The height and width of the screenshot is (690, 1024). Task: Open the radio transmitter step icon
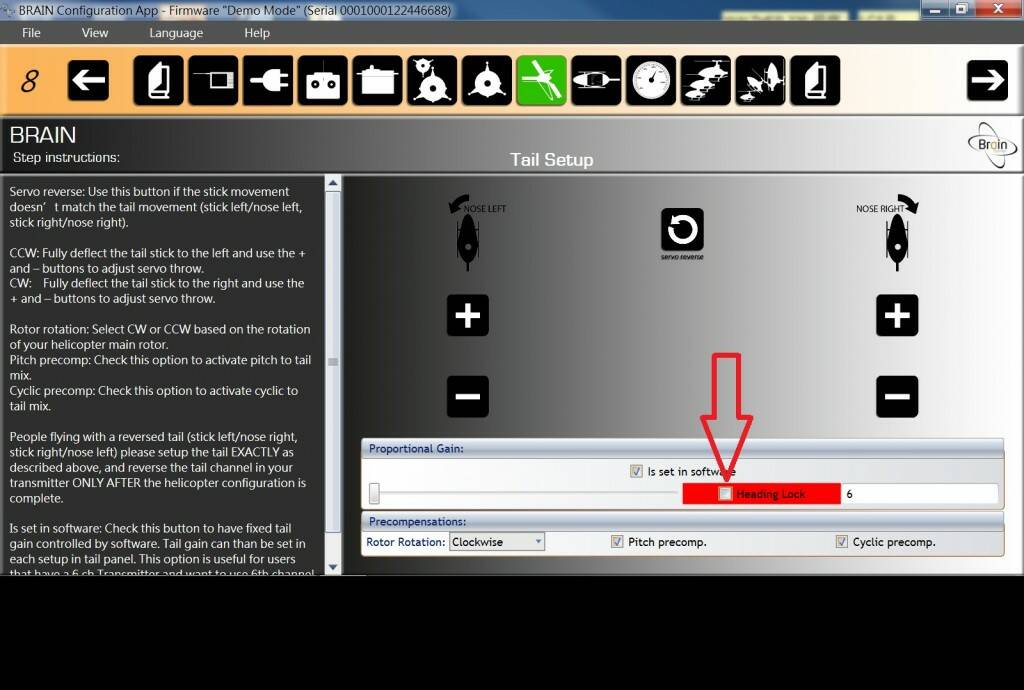pos(323,80)
